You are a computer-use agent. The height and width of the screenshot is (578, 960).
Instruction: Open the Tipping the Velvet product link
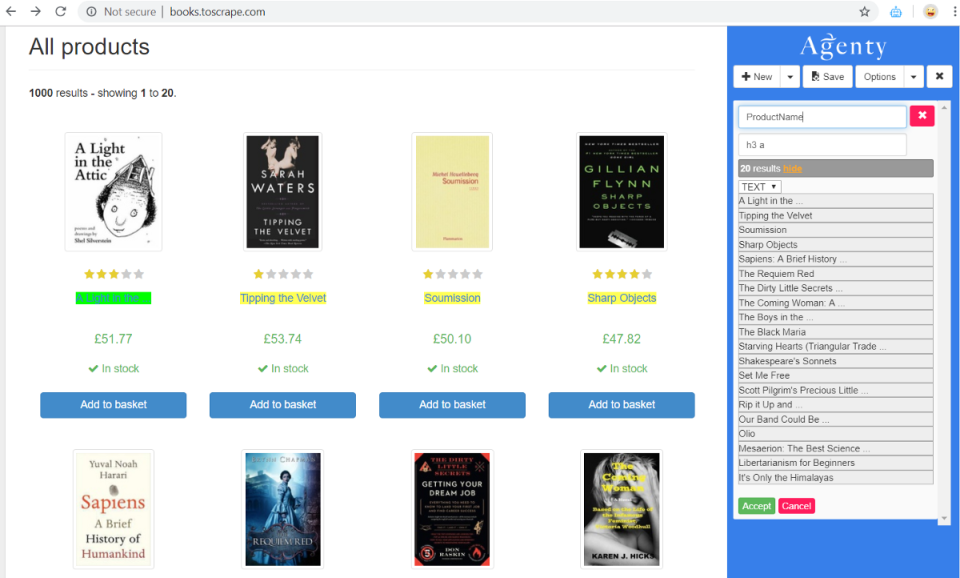click(282, 297)
